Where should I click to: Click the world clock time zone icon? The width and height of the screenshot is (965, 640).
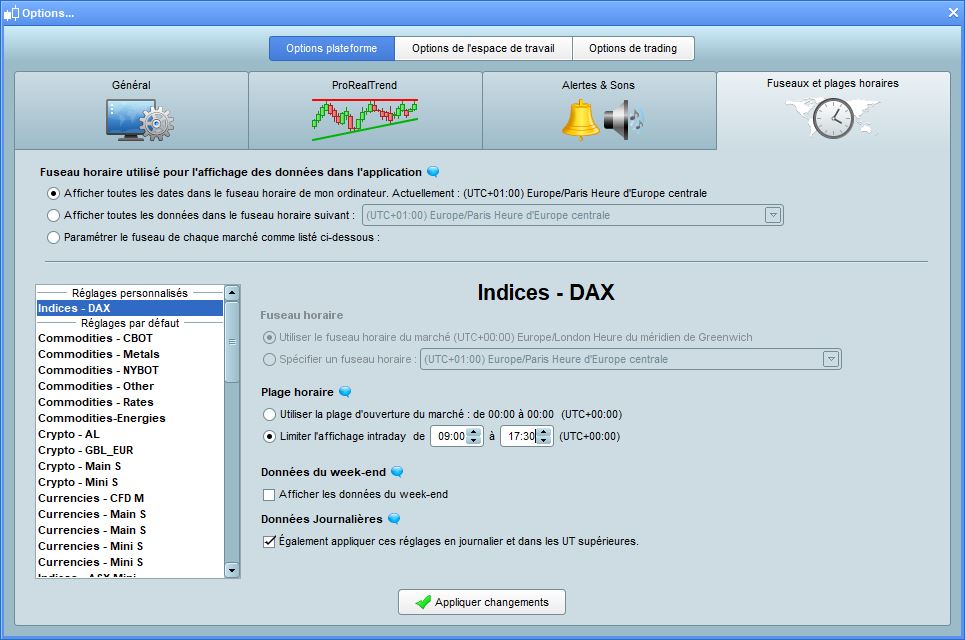[x=833, y=118]
